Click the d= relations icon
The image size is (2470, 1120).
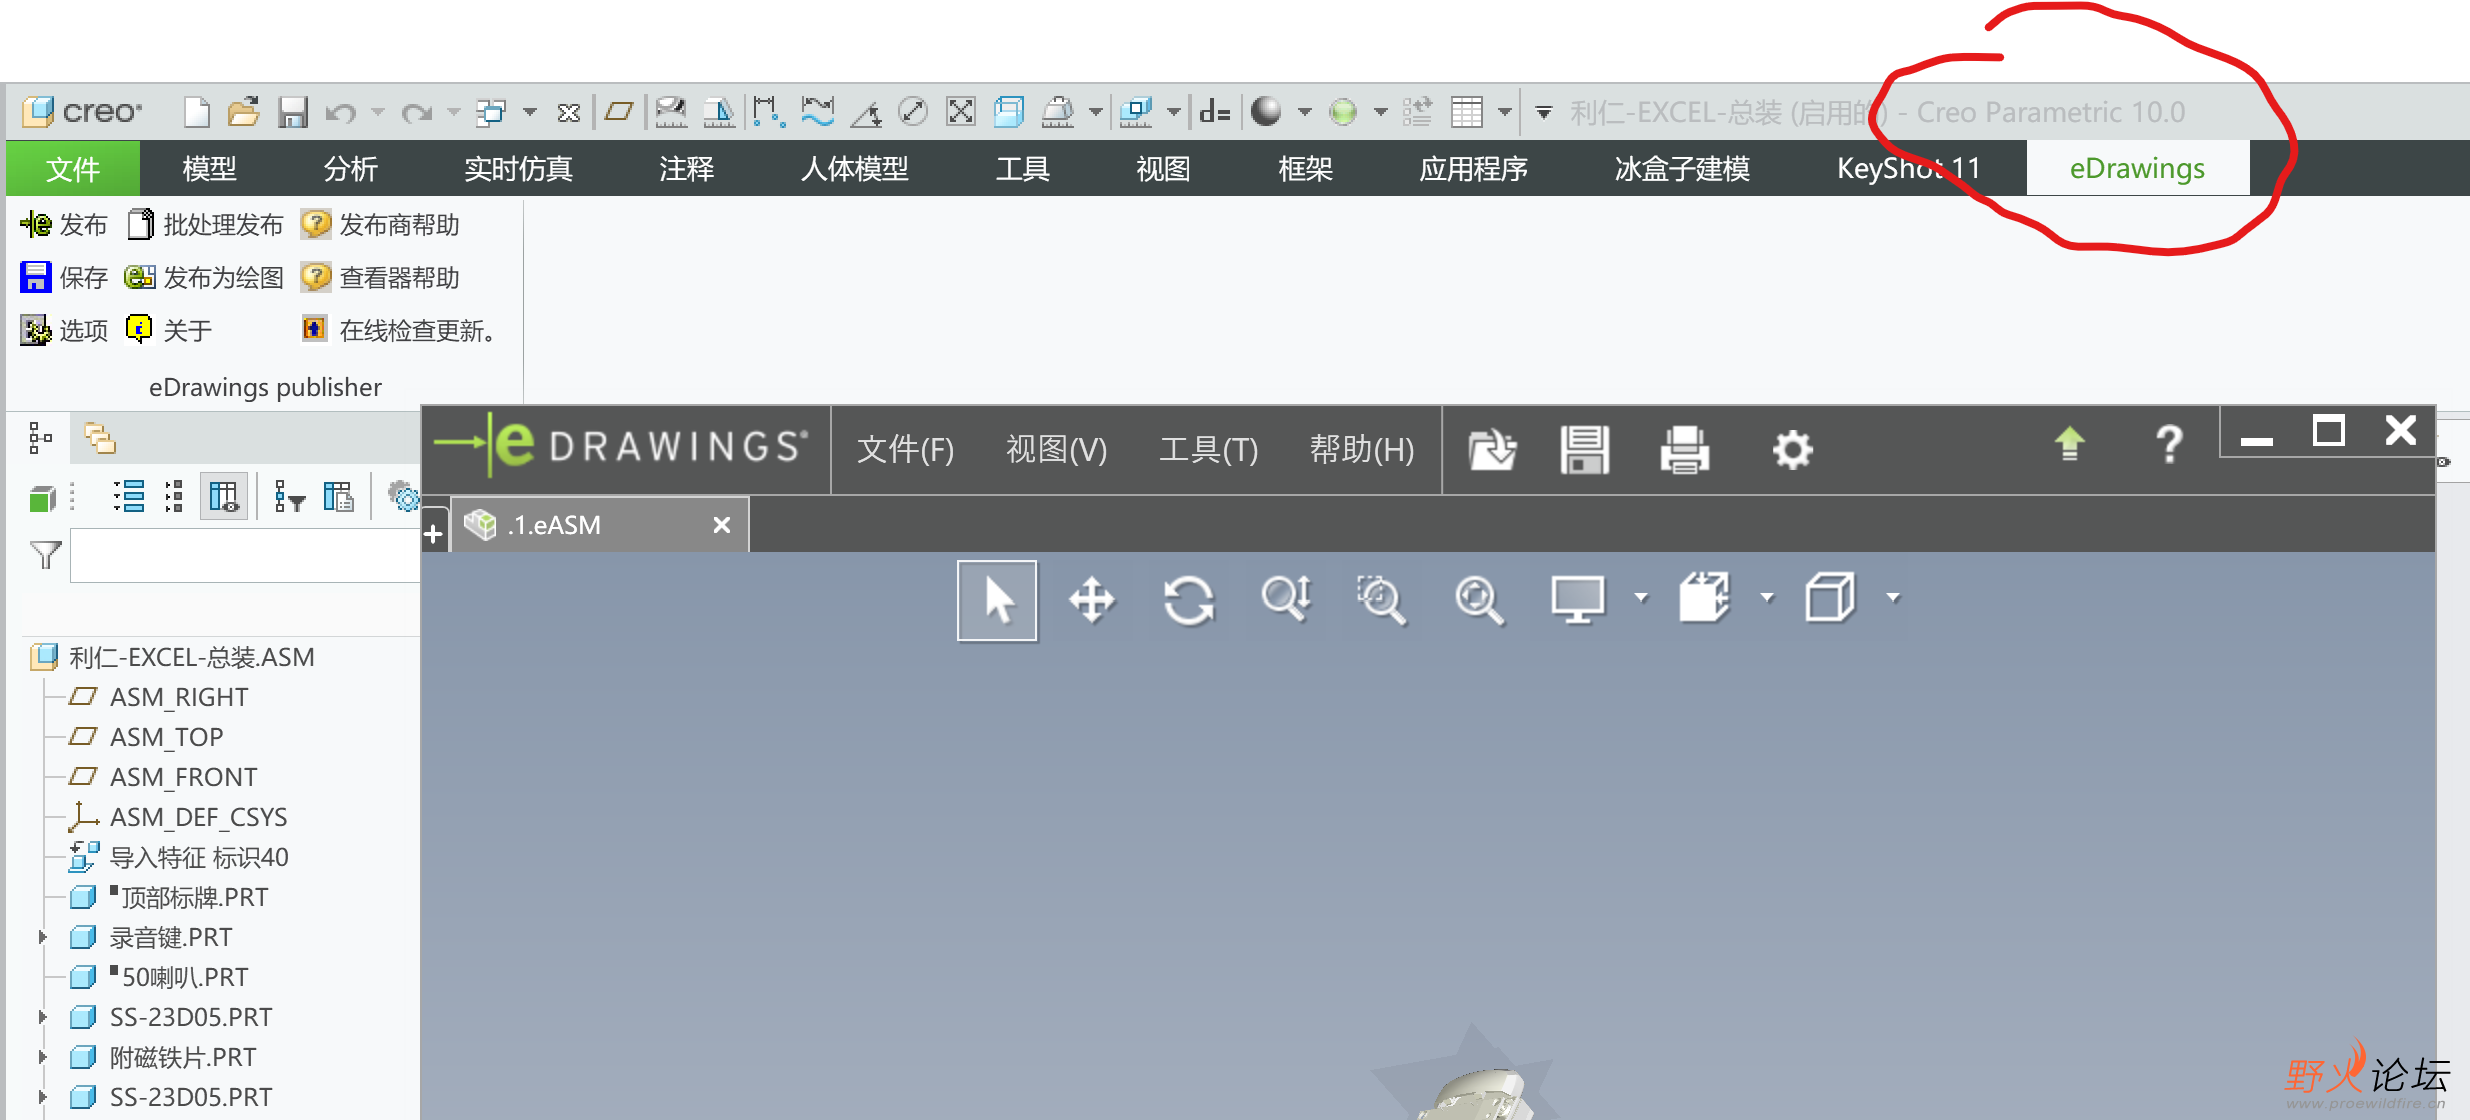[x=1214, y=112]
